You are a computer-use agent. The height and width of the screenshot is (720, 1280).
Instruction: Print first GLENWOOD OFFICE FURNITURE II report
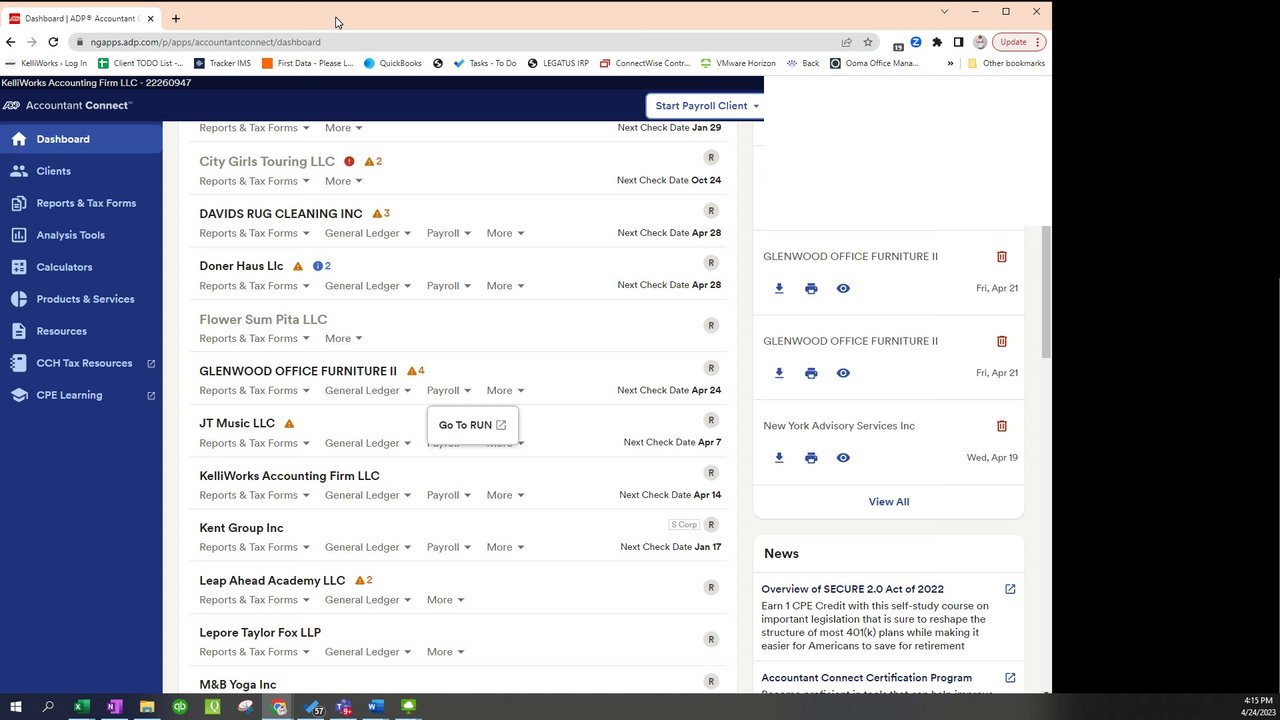click(811, 289)
